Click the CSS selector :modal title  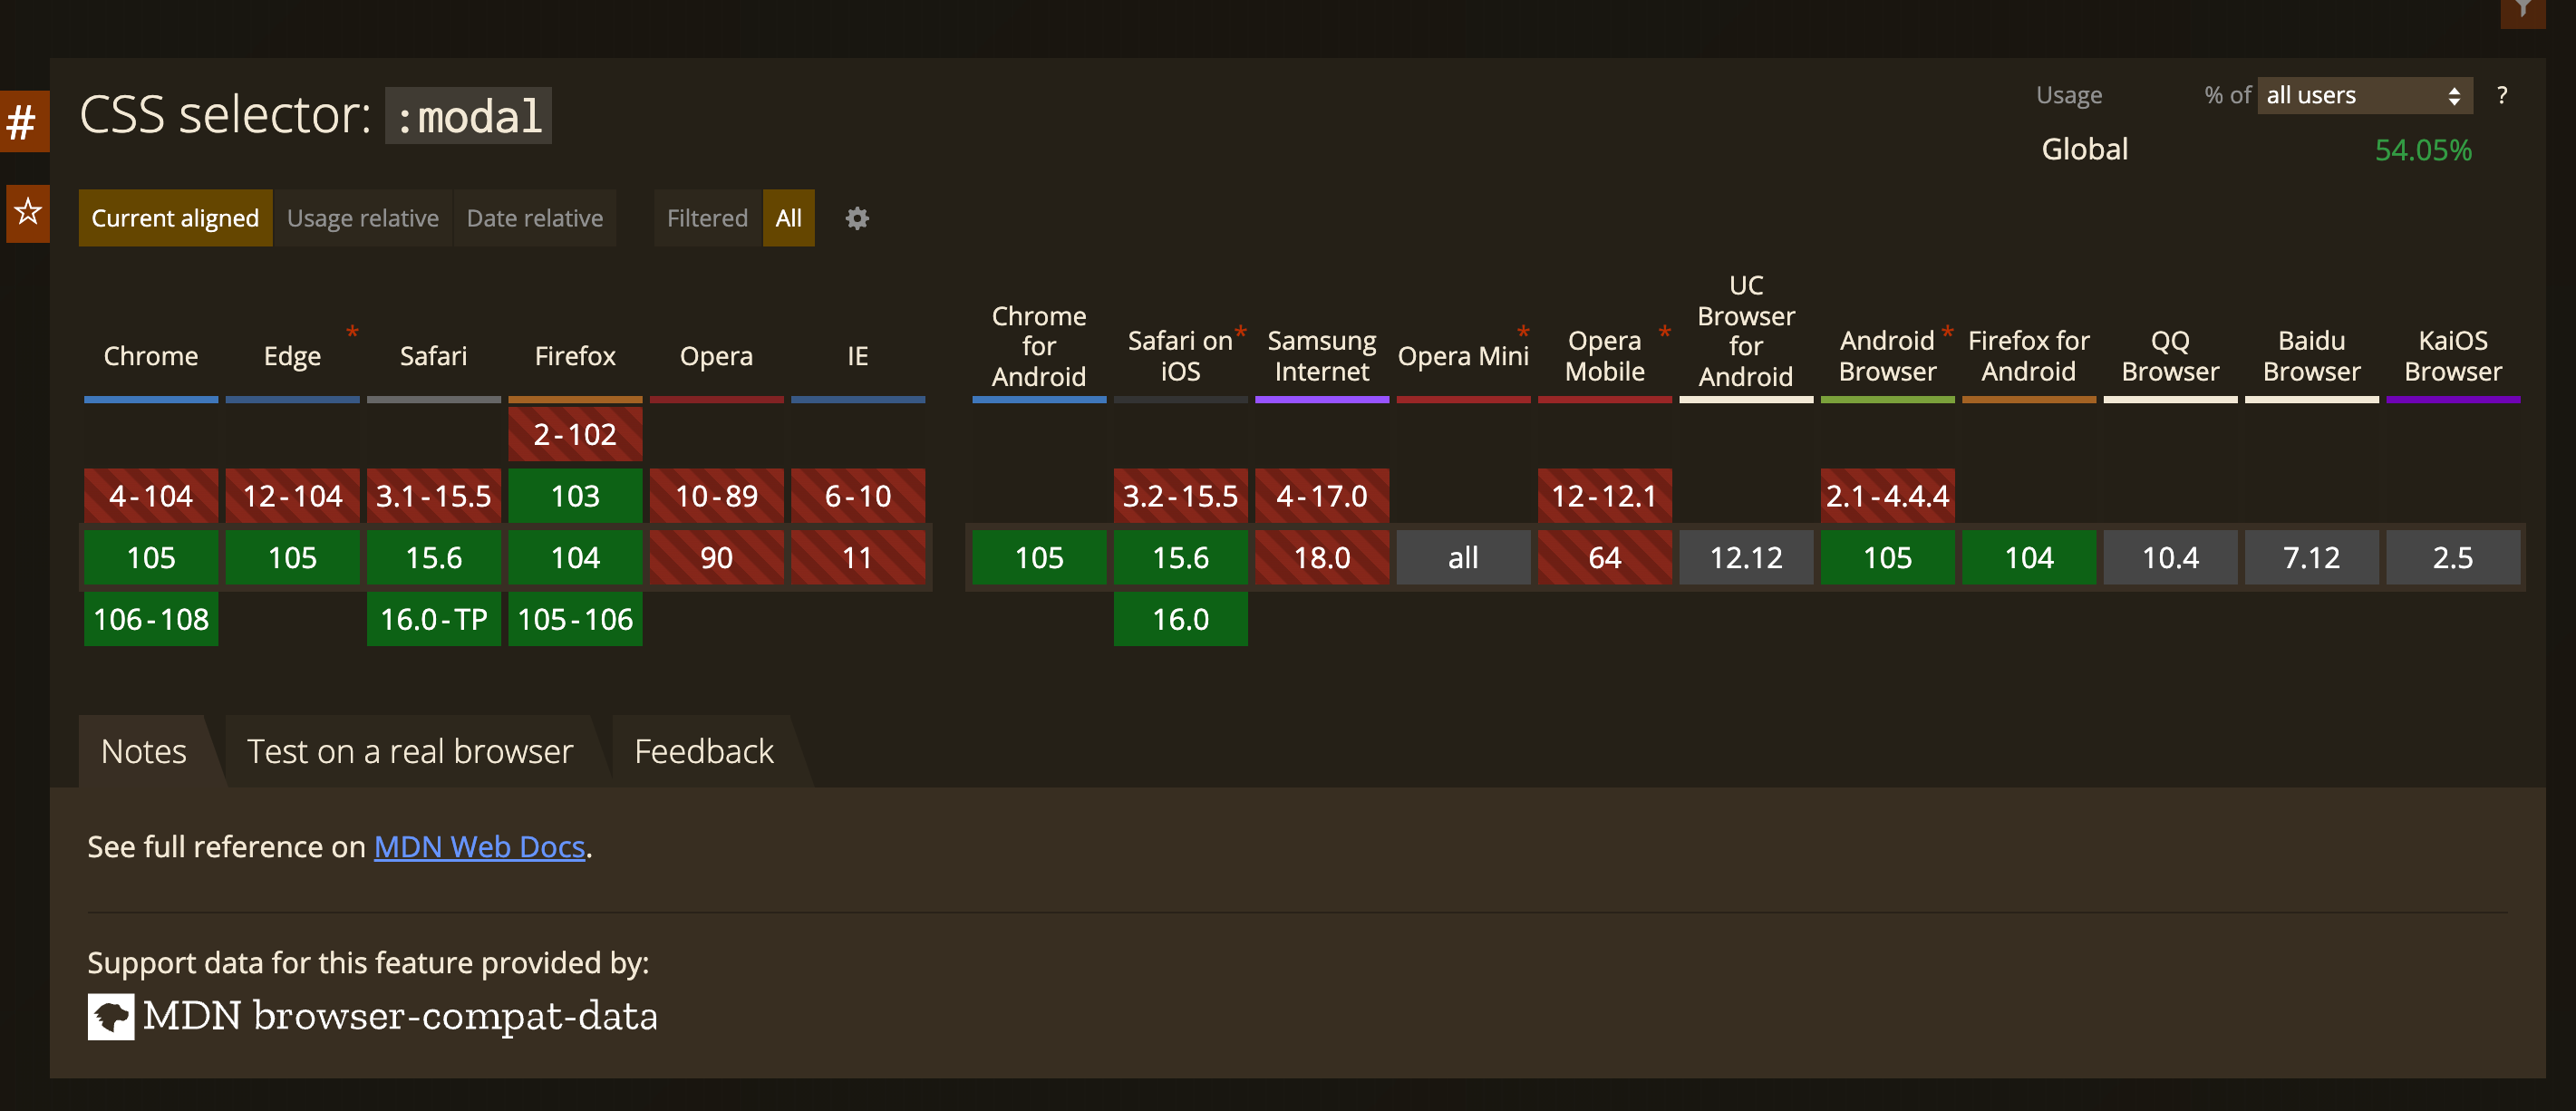tap(315, 115)
